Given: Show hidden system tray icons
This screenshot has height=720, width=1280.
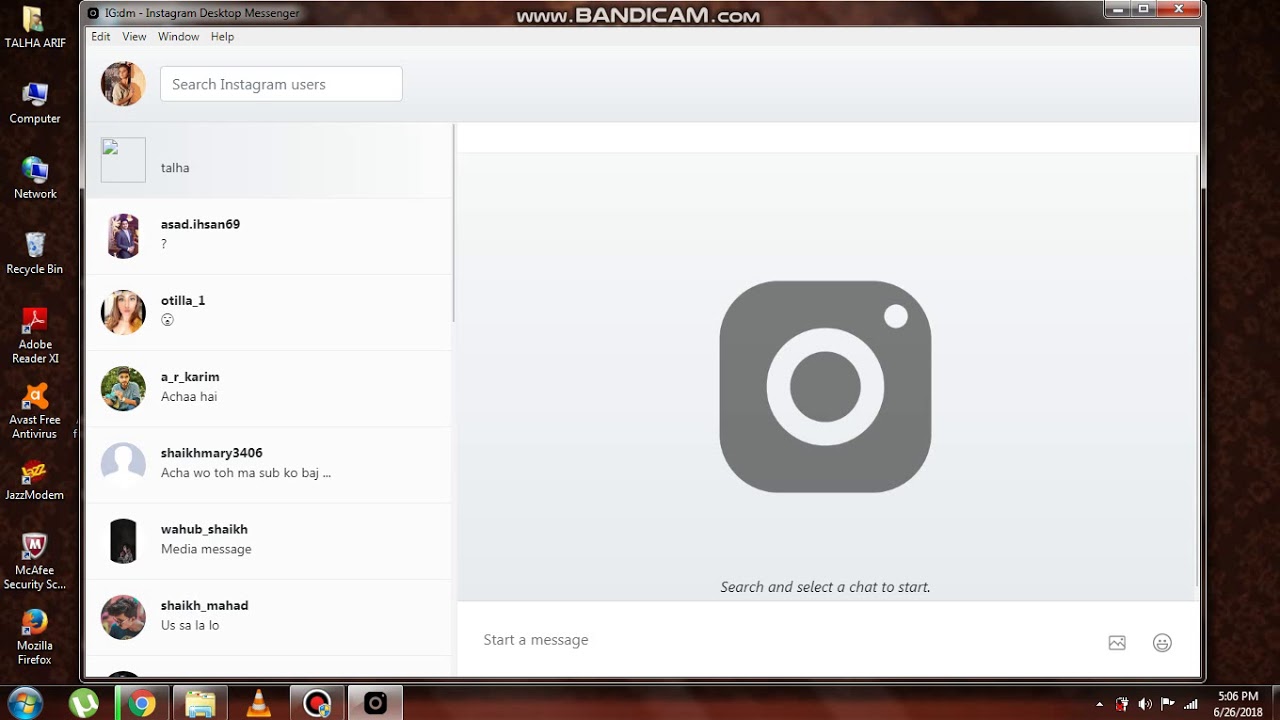Looking at the screenshot, I should pyautogui.click(x=1100, y=704).
